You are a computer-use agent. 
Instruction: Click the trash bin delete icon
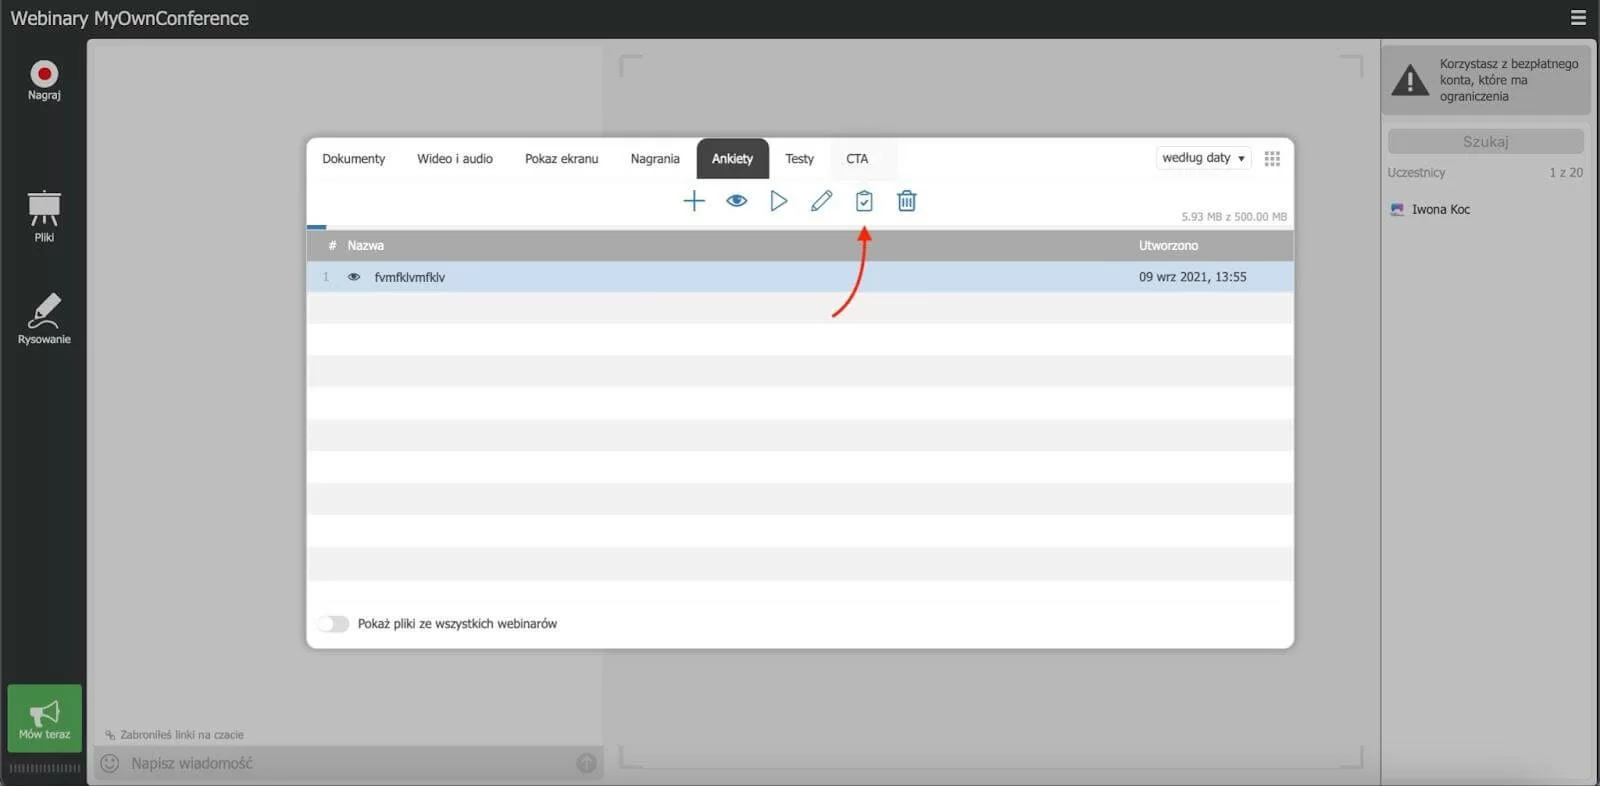coord(906,201)
